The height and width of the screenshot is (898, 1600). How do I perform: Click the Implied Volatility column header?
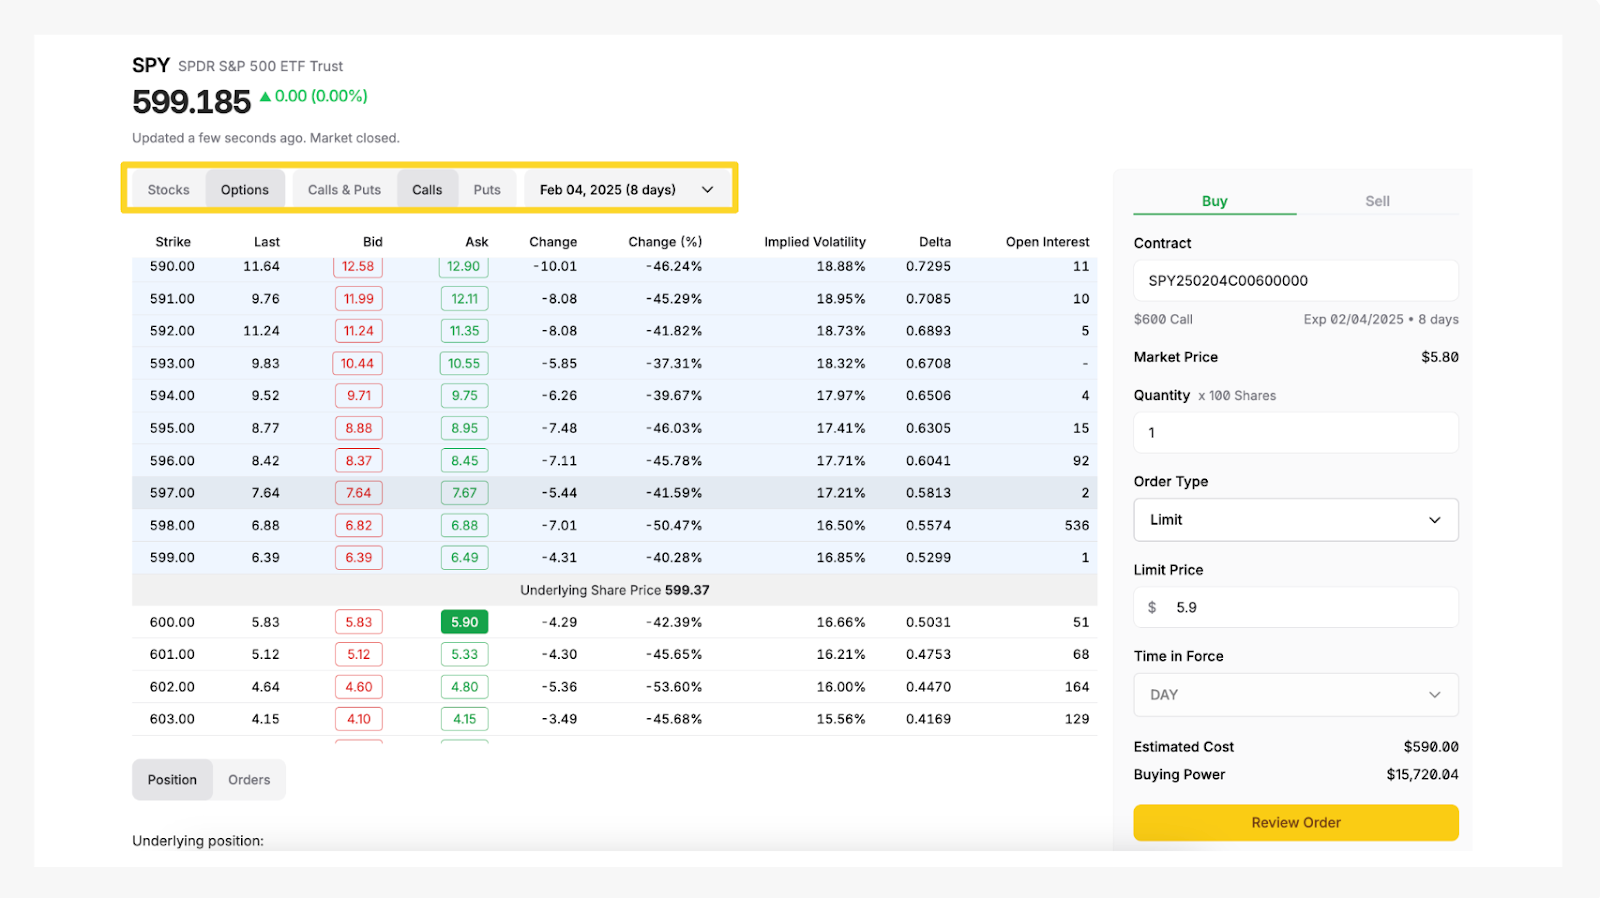(x=815, y=242)
